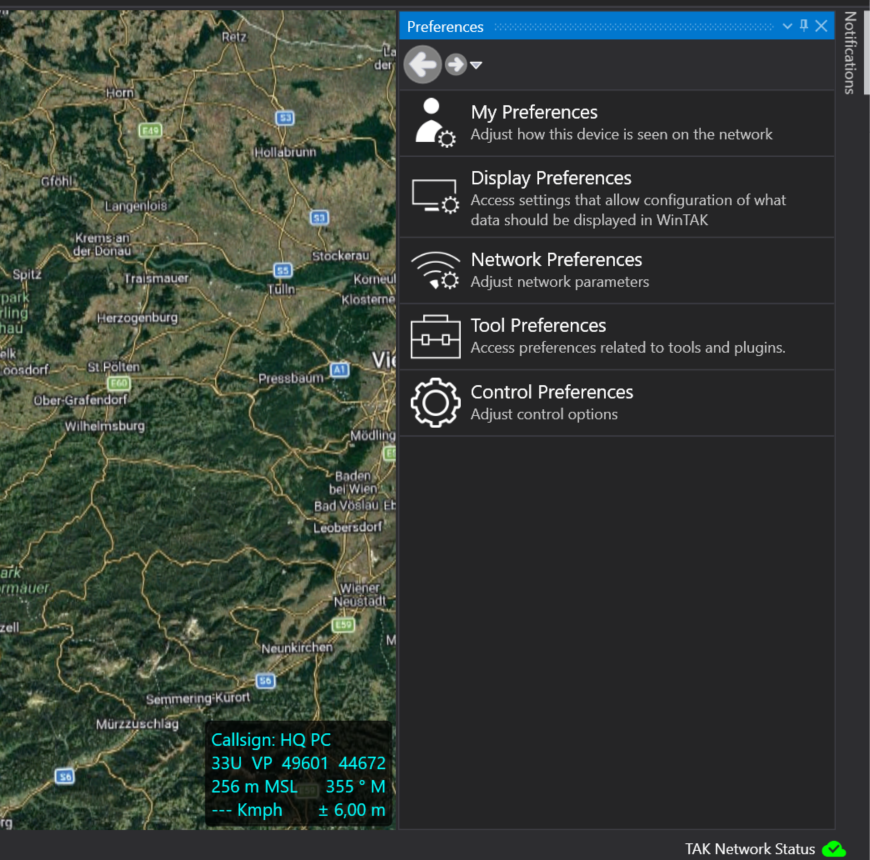
Task: Click the Display Preferences monitor icon
Action: pos(435,196)
